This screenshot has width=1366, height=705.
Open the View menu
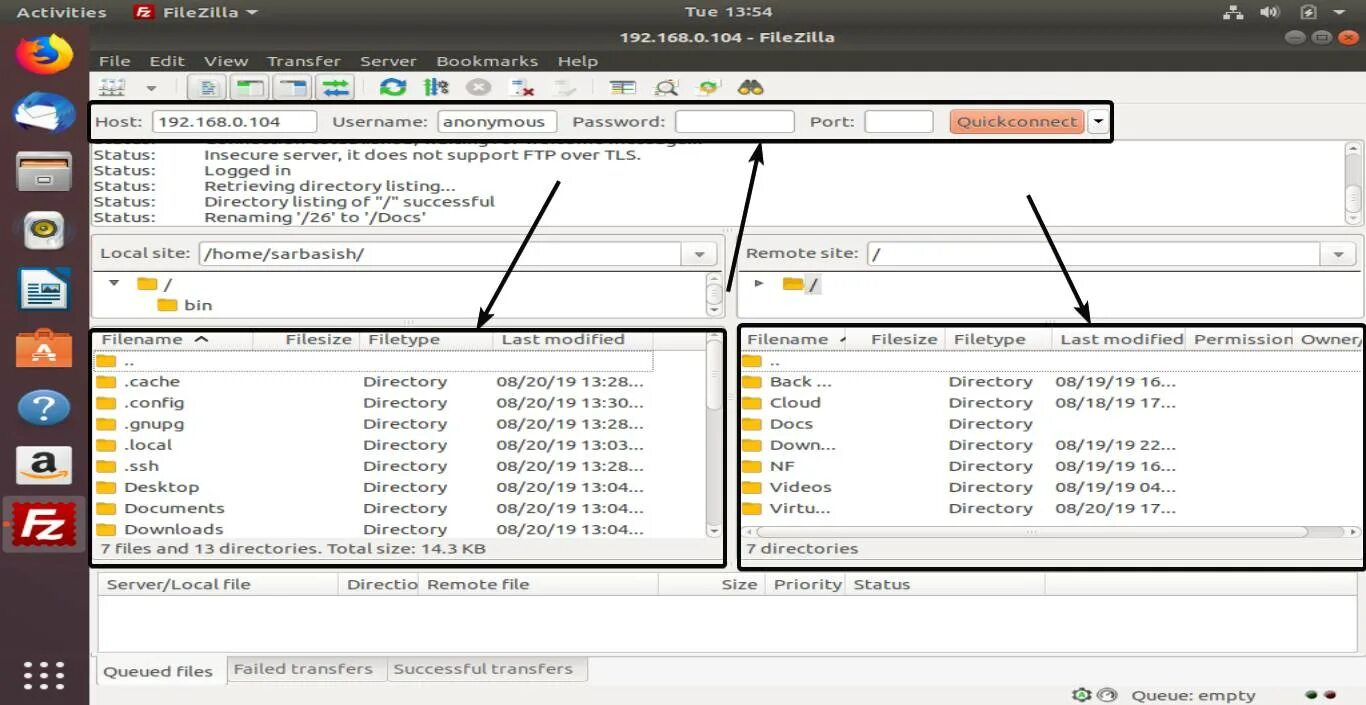[x=226, y=61]
